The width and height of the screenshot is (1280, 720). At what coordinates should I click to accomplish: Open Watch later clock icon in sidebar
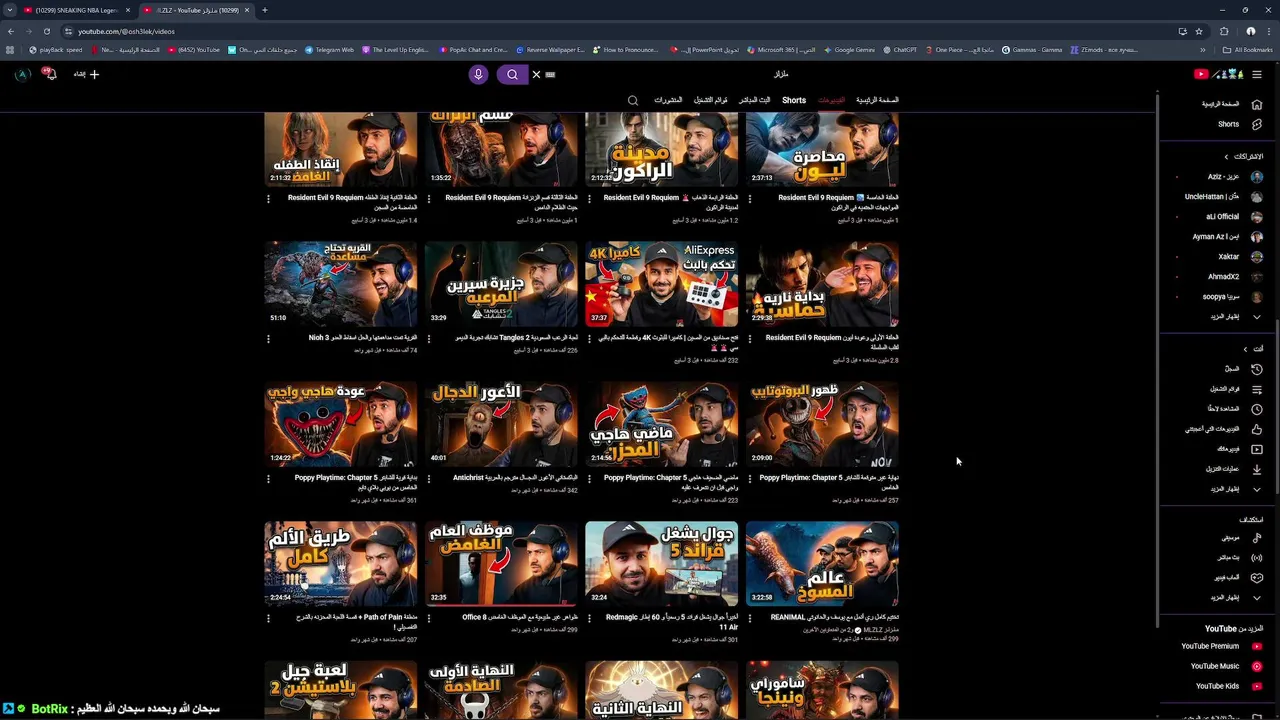coord(1257,409)
